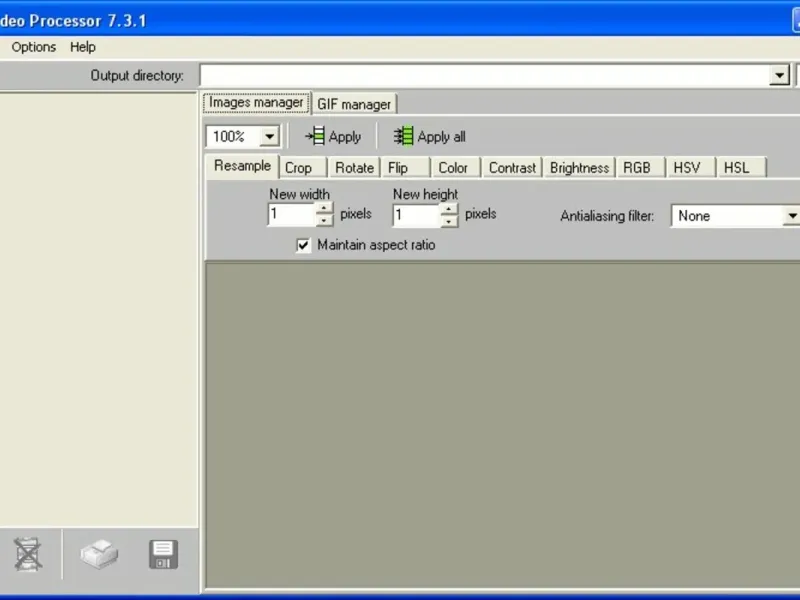Increase New height with up arrow
The image size is (800, 600).
tap(448, 209)
